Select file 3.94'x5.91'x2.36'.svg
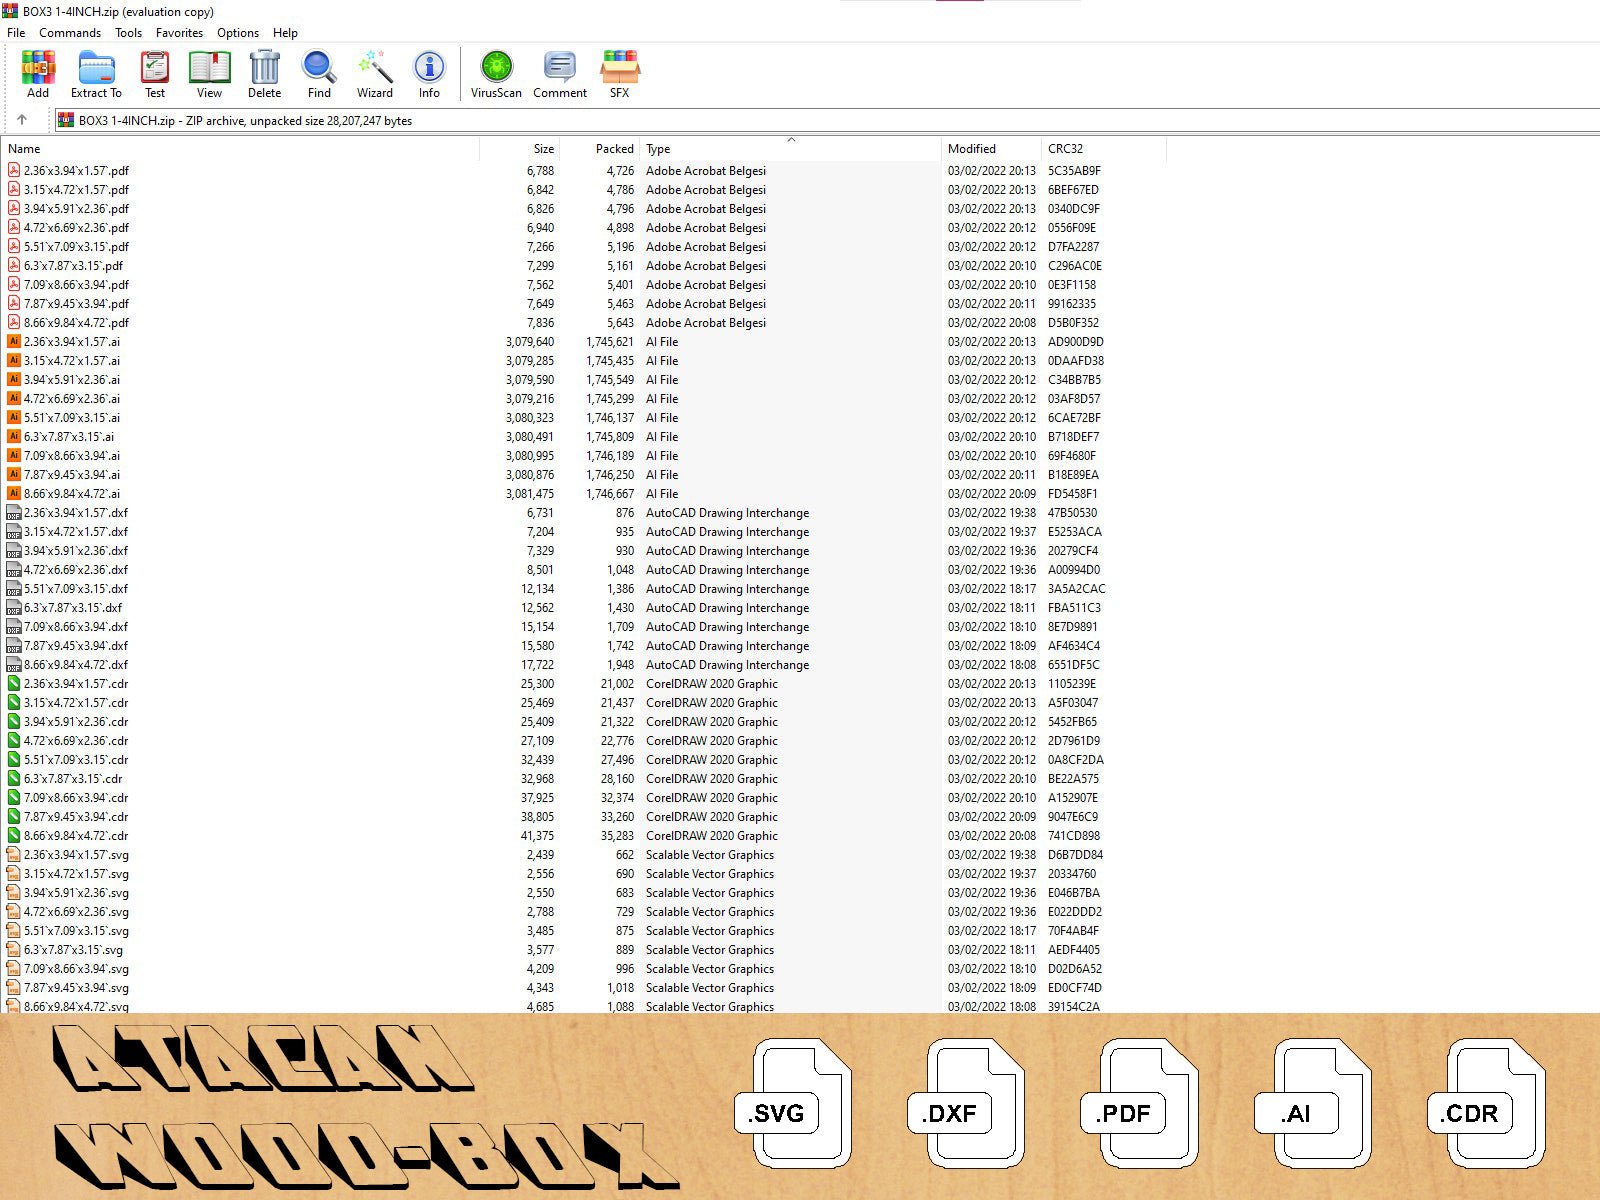Screen dimensions: 1600x1200 click(x=76, y=892)
